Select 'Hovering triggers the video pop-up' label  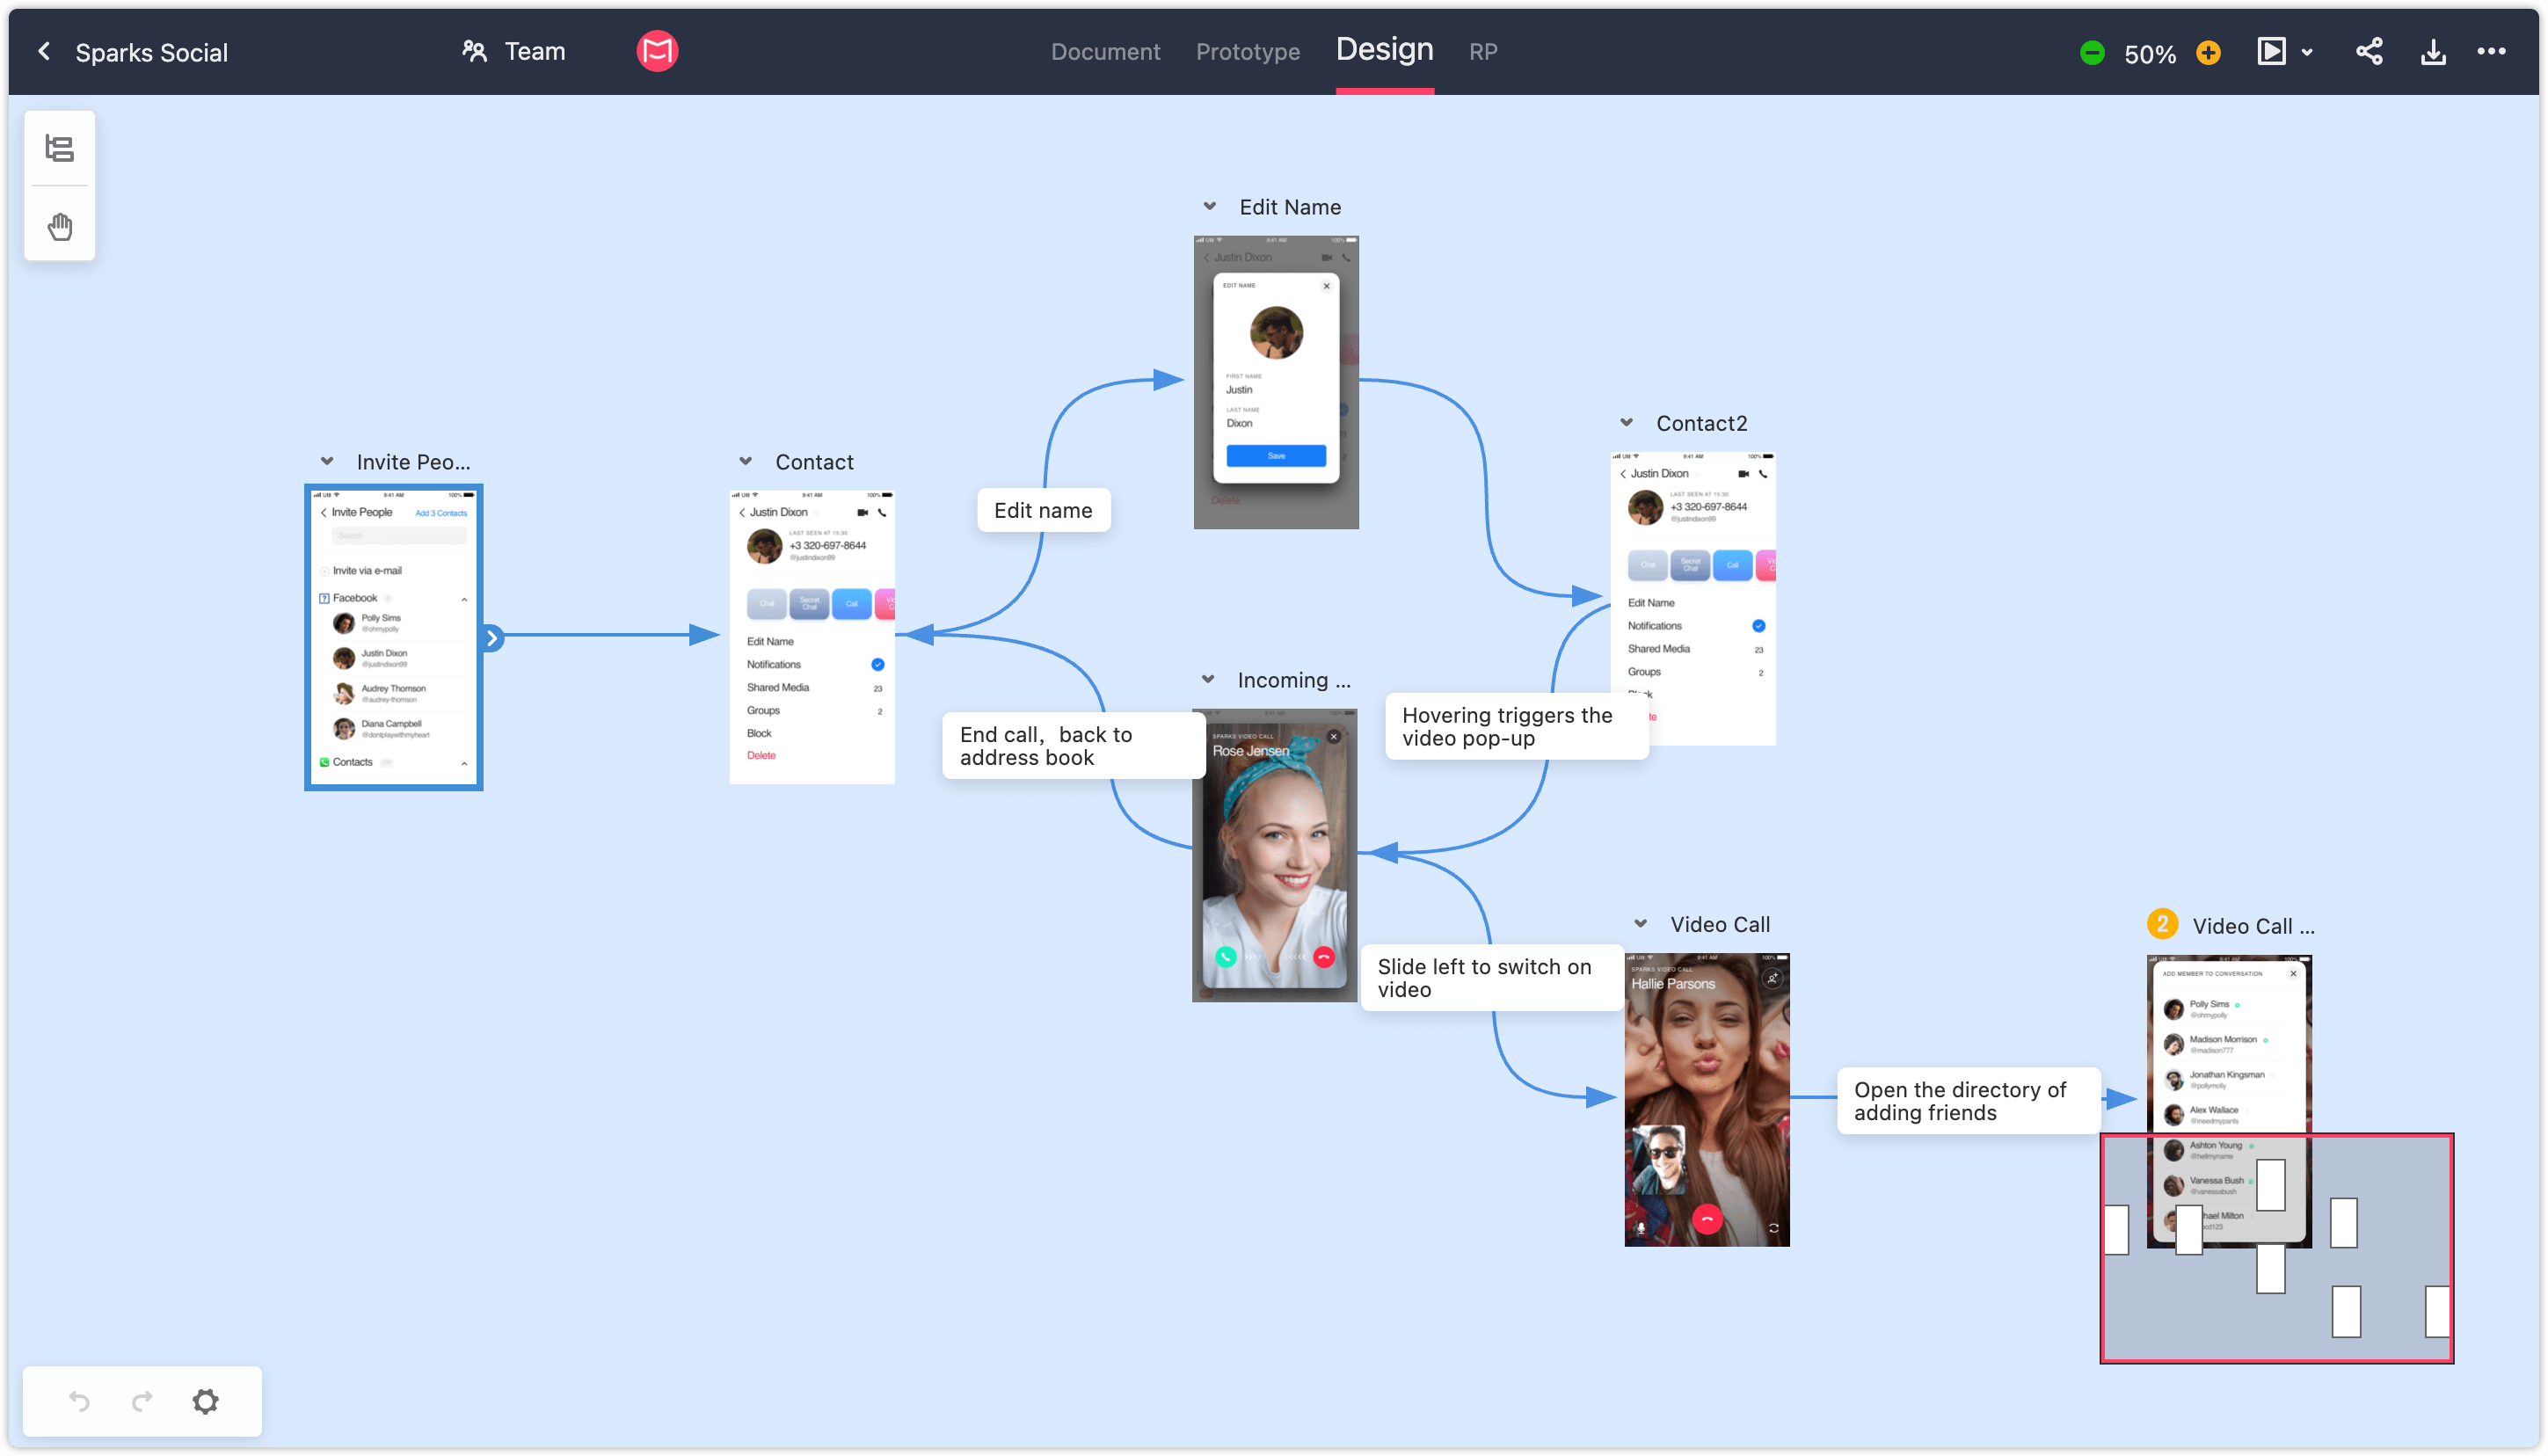click(1516, 726)
